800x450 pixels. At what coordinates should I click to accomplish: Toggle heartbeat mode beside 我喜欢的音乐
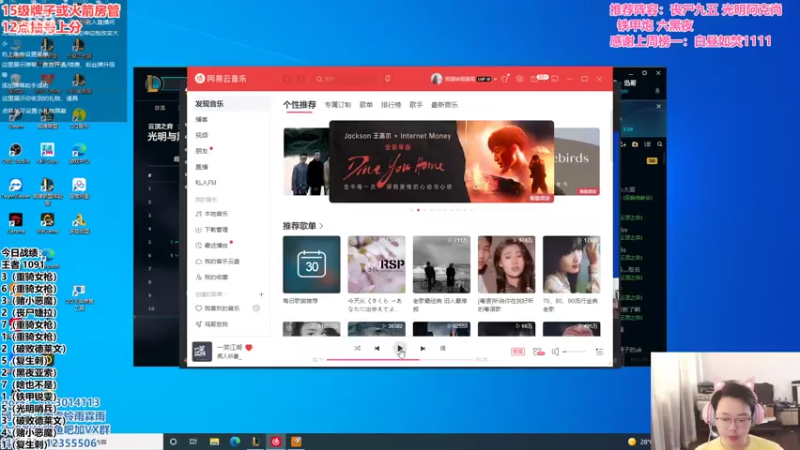click(x=256, y=309)
